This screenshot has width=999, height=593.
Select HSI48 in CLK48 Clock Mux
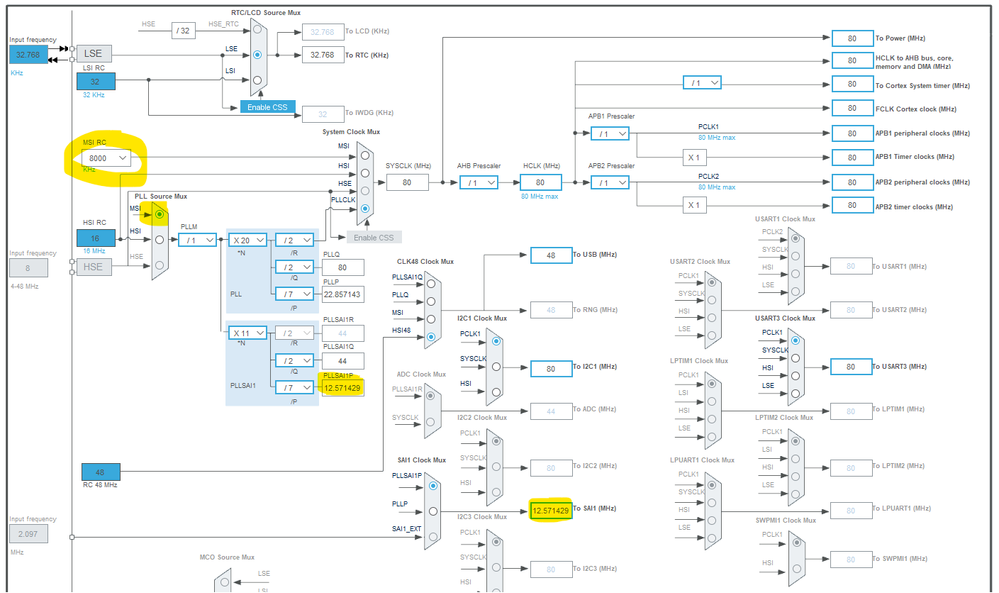pos(431,336)
